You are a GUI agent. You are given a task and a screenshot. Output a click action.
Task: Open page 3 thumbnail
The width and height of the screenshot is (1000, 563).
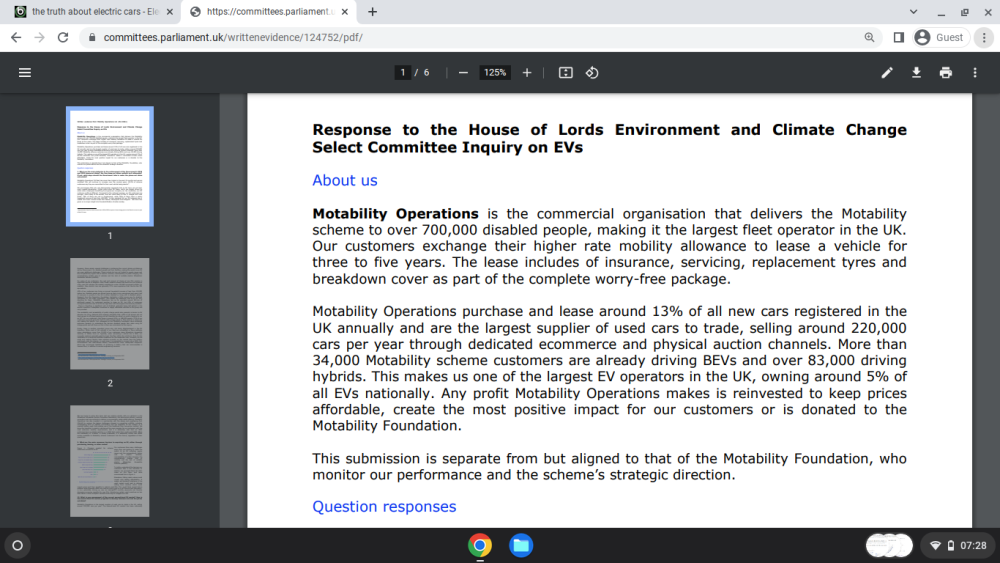110,461
